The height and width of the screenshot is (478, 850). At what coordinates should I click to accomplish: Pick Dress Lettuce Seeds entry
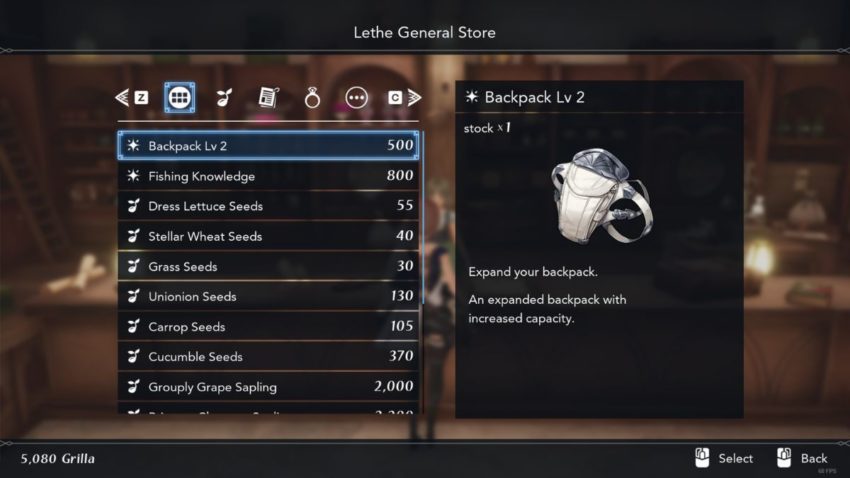tap(268, 206)
